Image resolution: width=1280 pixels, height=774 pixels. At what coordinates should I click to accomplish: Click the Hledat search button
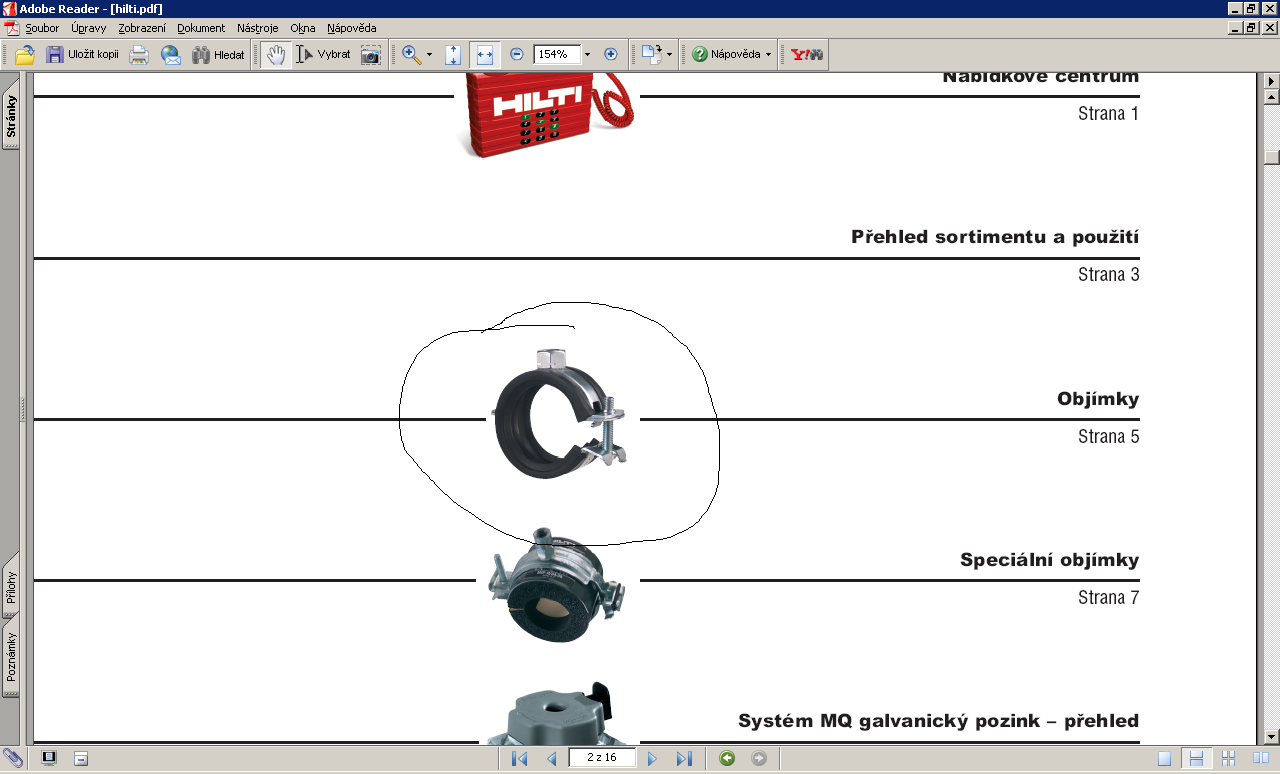(218, 55)
